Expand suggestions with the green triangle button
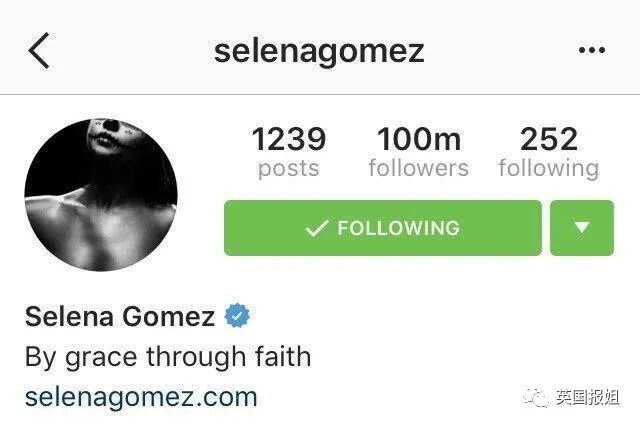Screen dimensions: 640x426 pos(582,228)
